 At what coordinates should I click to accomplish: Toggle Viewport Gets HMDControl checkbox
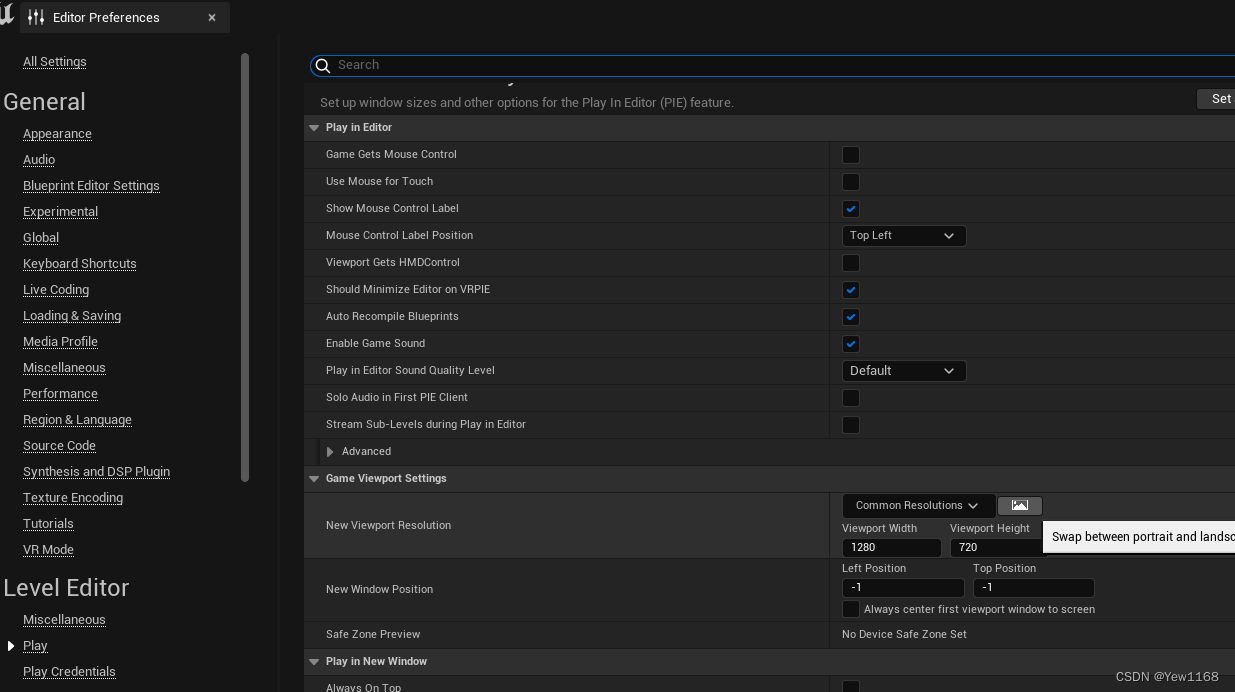tap(851, 263)
